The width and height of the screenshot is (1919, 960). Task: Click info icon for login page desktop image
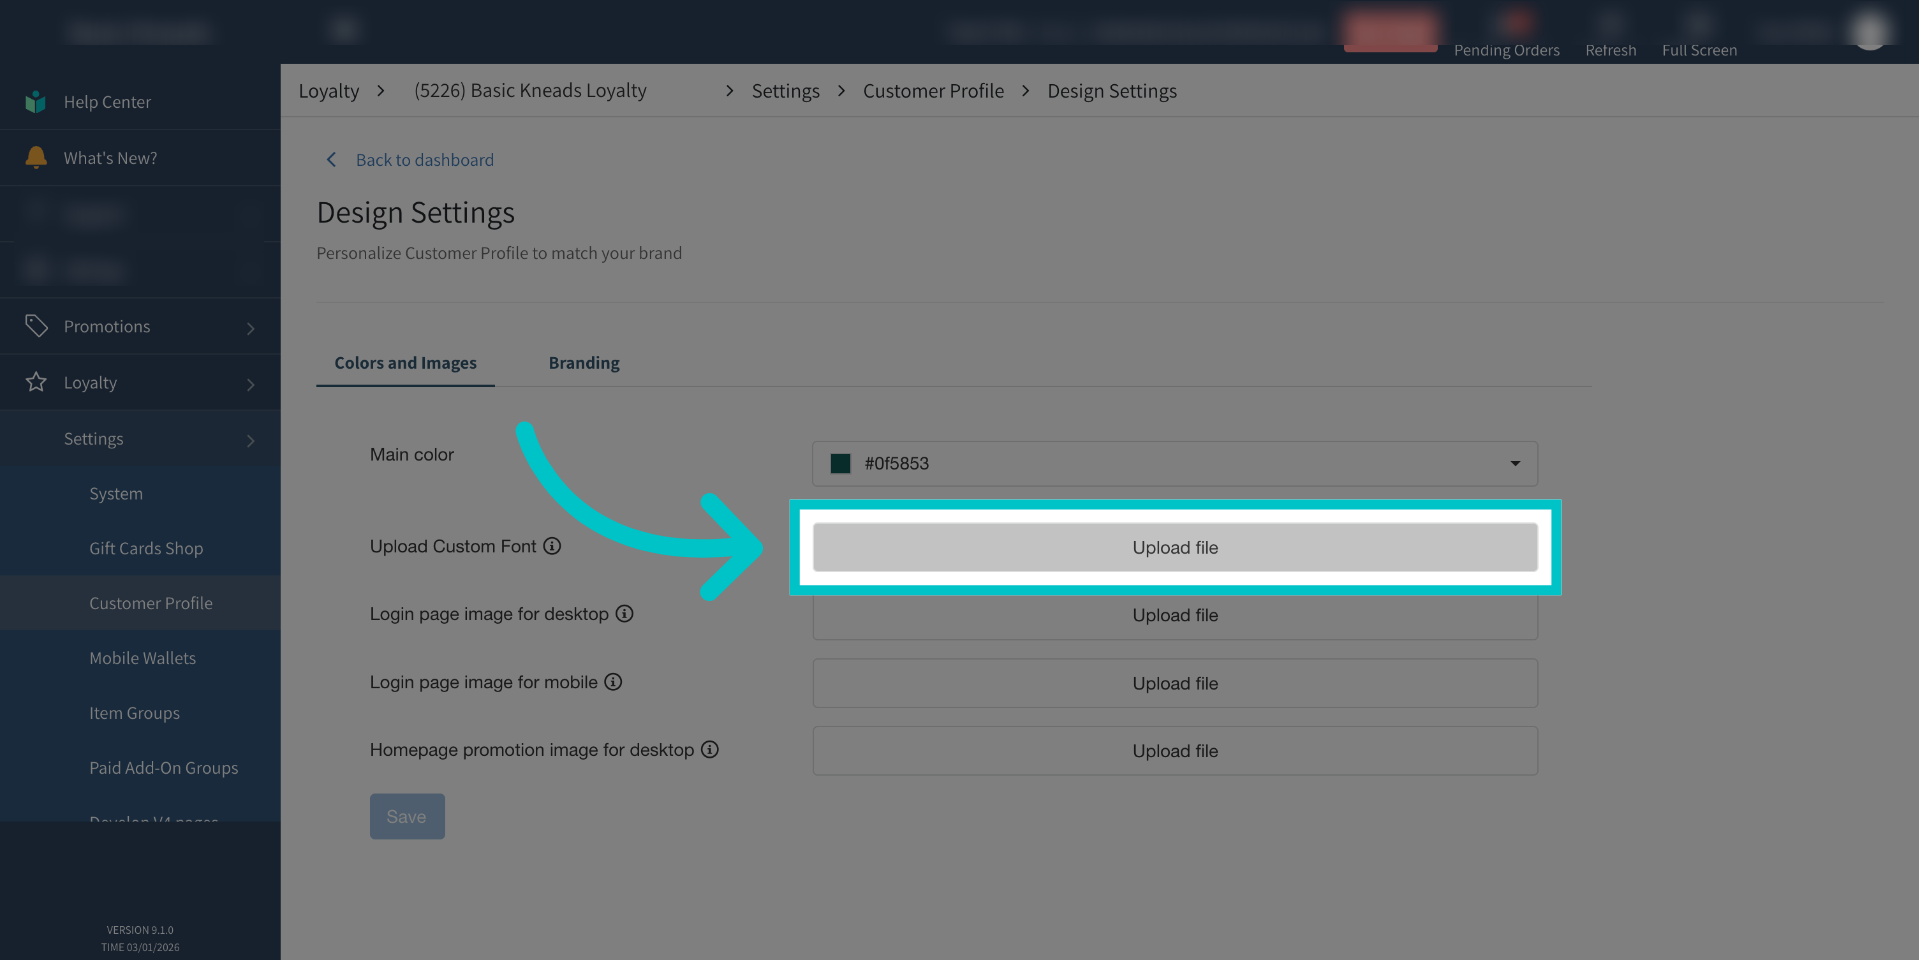(624, 614)
